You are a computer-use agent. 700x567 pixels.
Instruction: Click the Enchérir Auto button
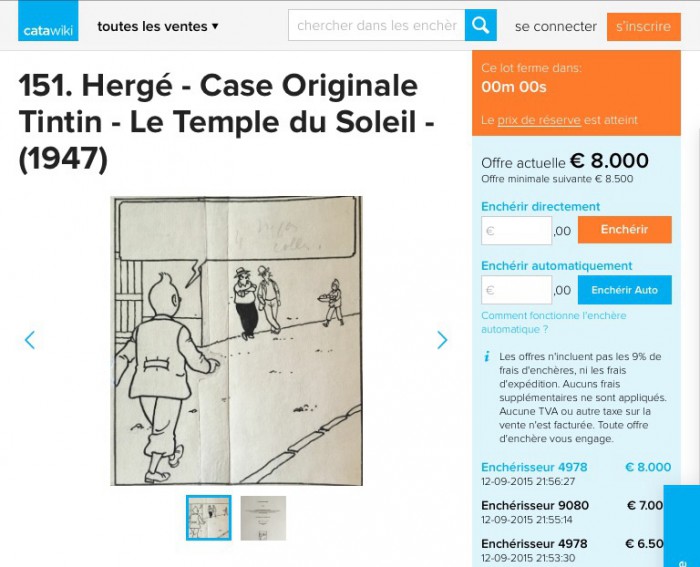point(625,290)
